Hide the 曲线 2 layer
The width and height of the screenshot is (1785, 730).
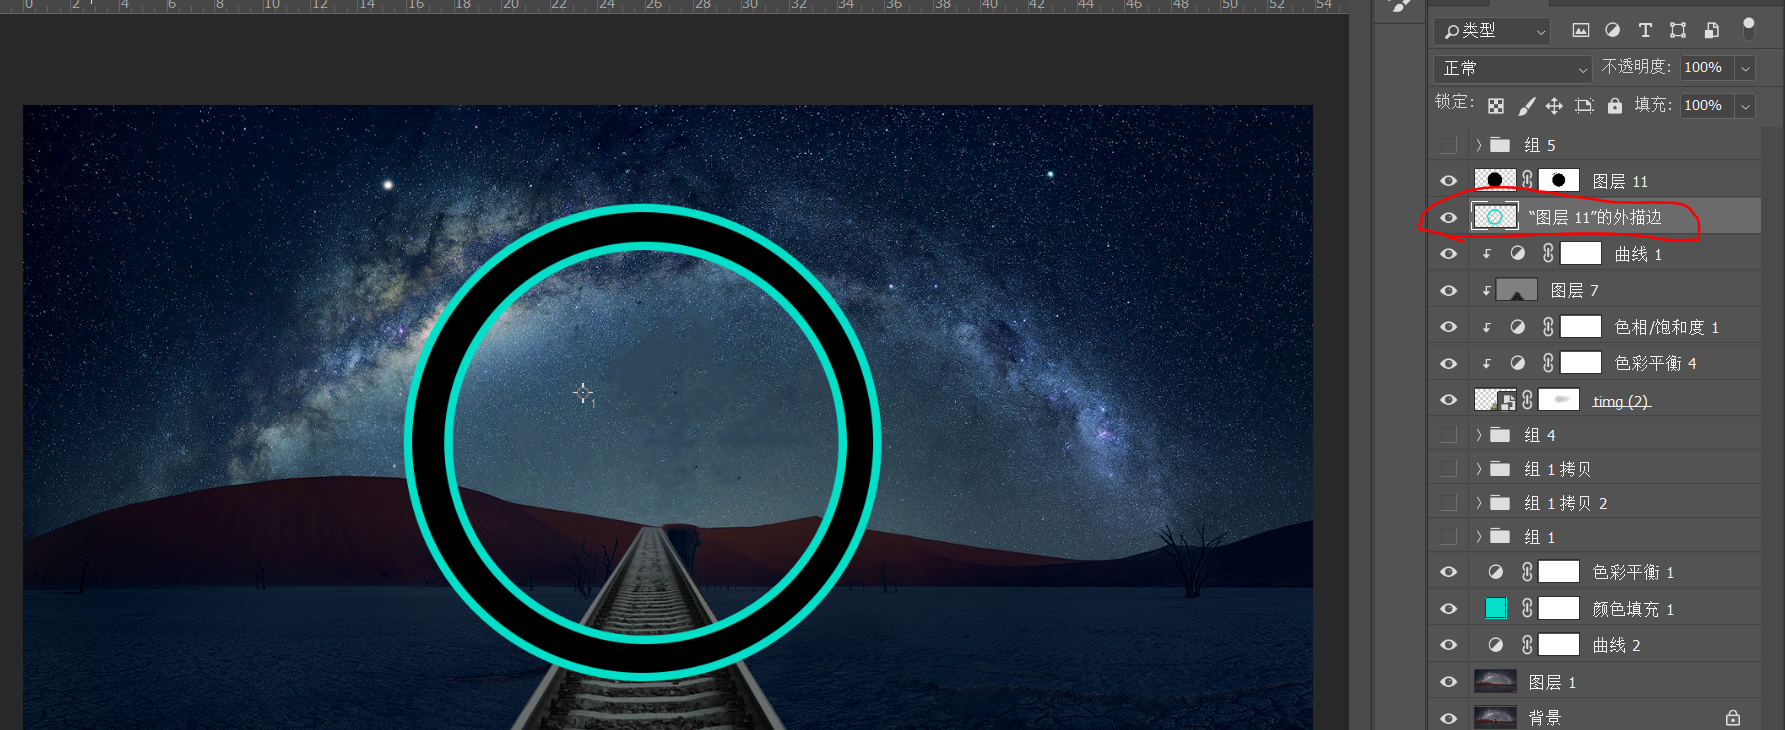point(1448,645)
